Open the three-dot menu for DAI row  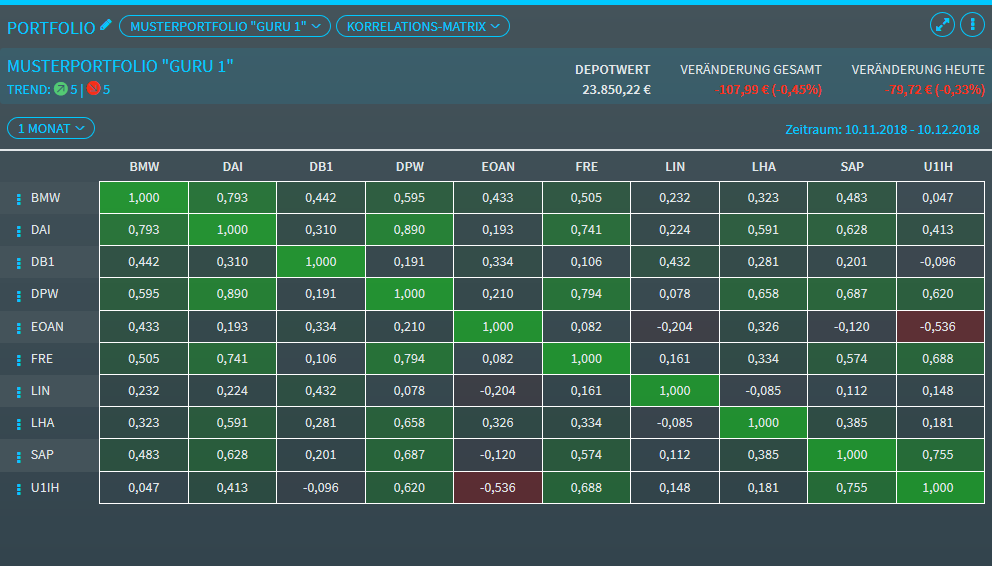[x=18, y=231]
